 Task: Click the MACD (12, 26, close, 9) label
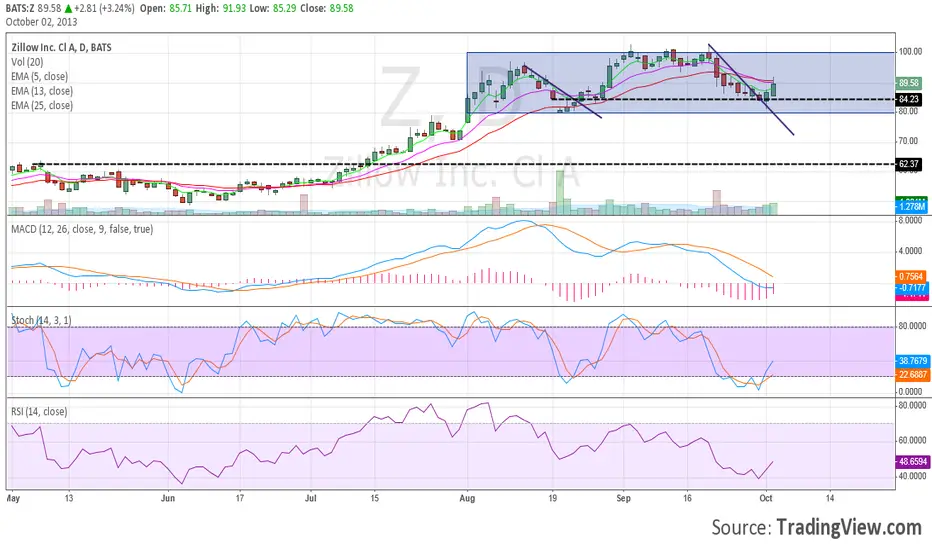point(82,229)
